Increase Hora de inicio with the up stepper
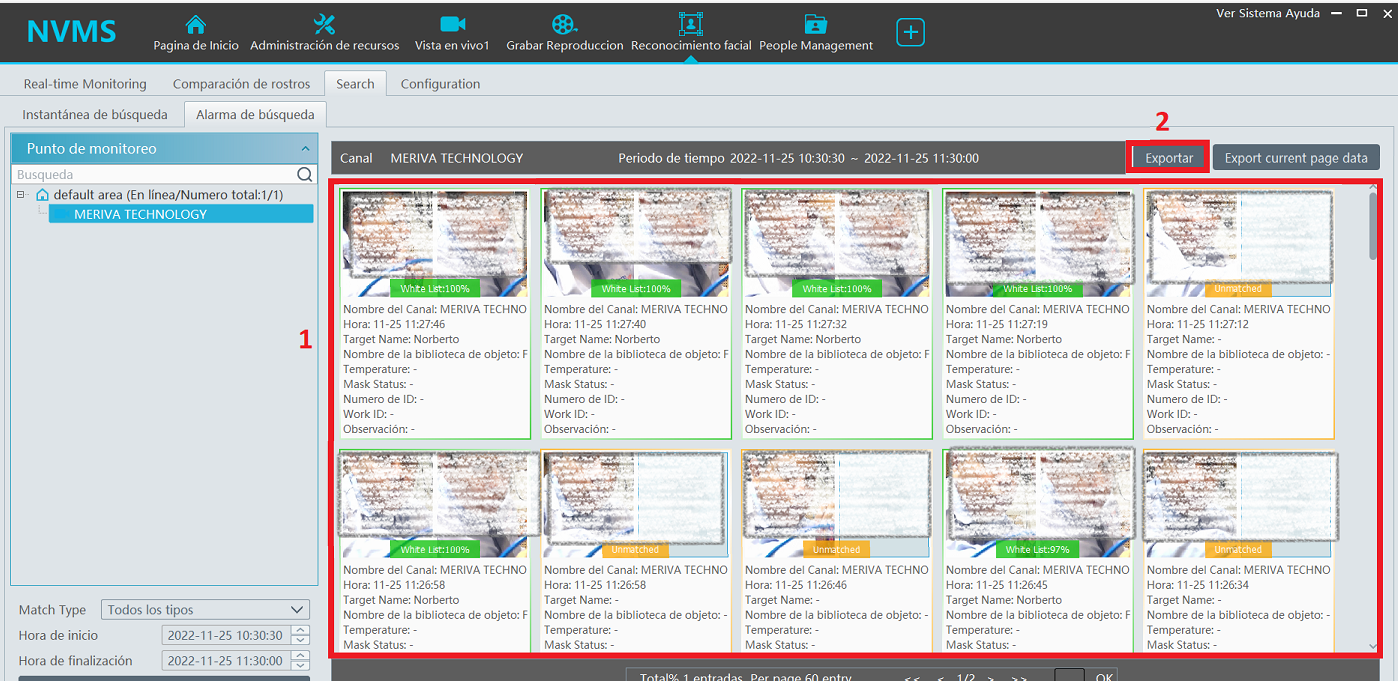The image size is (1398, 681). [x=302, y=630]
